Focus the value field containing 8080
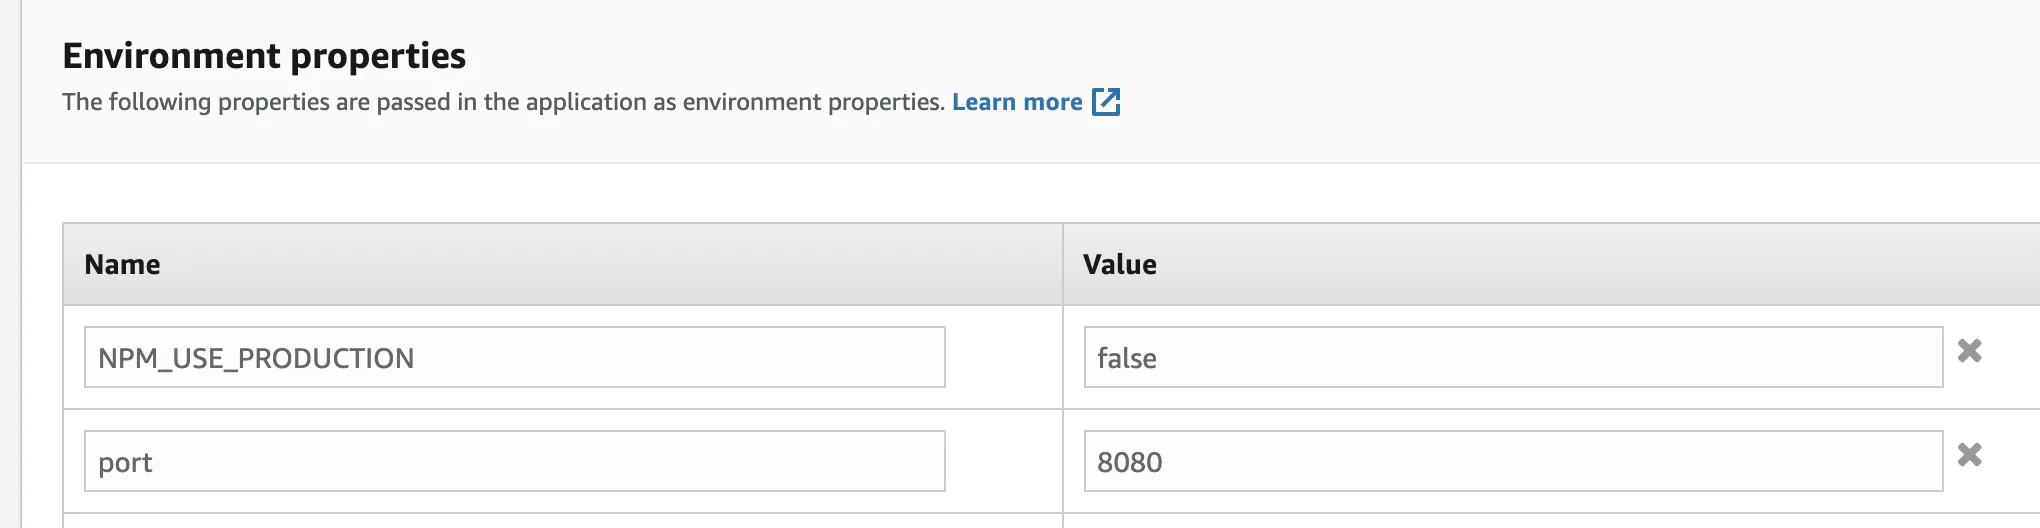 [x=1512, y=461]
